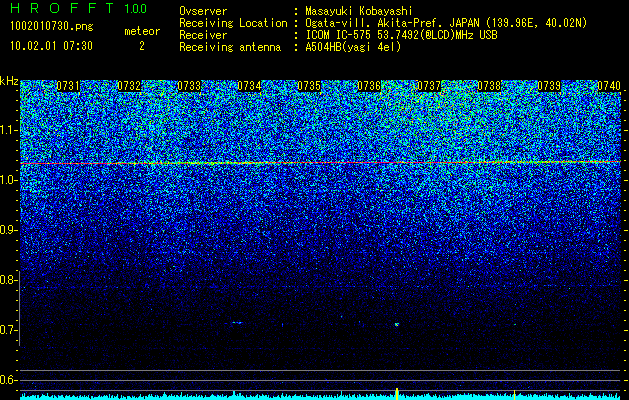Click the 0740 time marker
629x400 pixels.
click(x=609, y=86)
